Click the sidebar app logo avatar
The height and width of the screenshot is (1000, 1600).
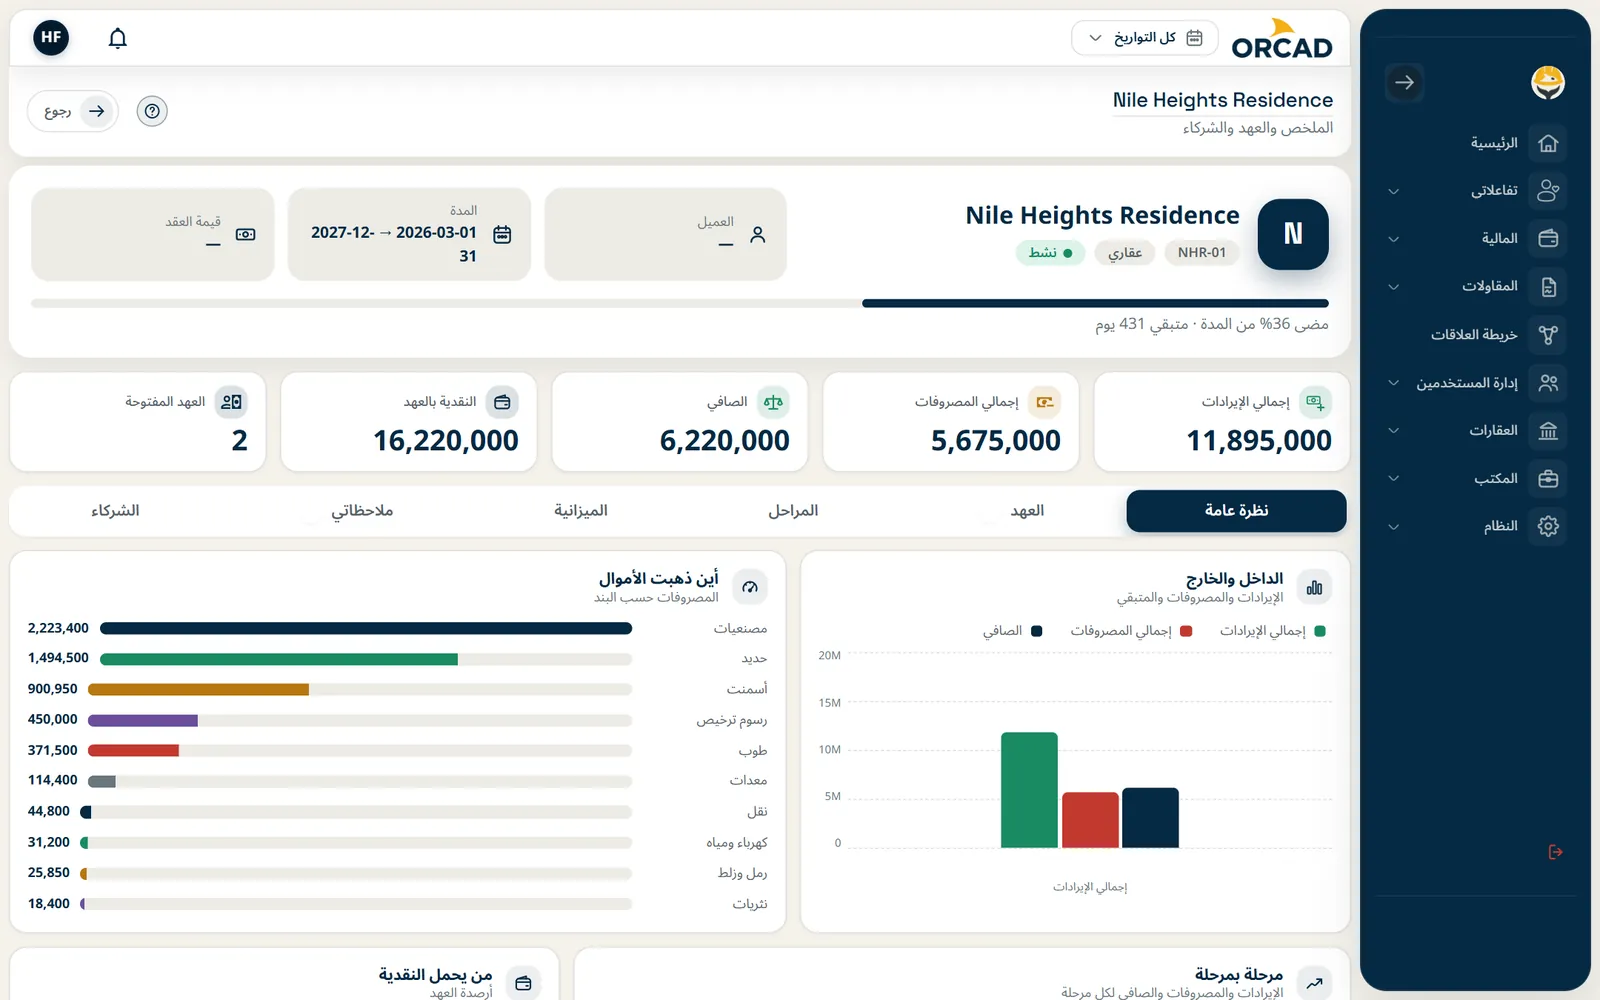point(1548,82)
